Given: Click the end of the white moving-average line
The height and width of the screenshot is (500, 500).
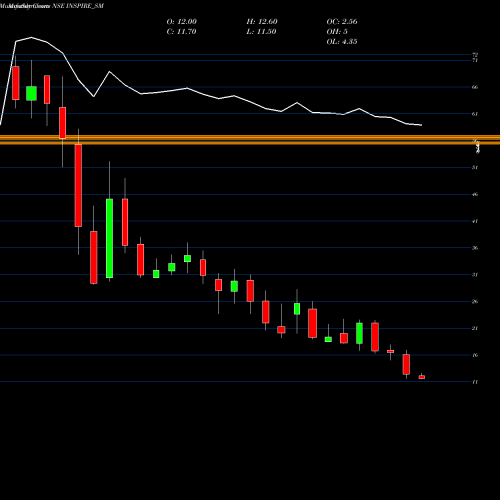Looking at the screenshot, I should pos(422,125).
